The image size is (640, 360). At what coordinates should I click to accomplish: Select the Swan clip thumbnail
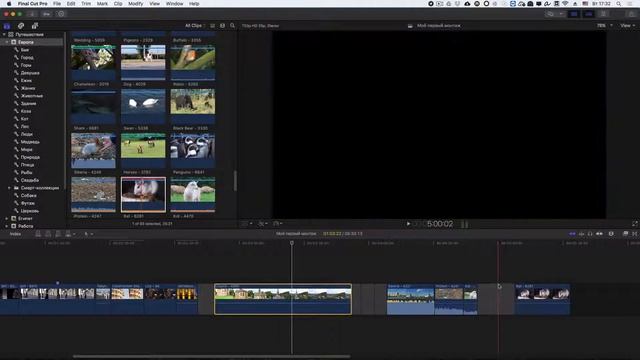coord(143,106)
